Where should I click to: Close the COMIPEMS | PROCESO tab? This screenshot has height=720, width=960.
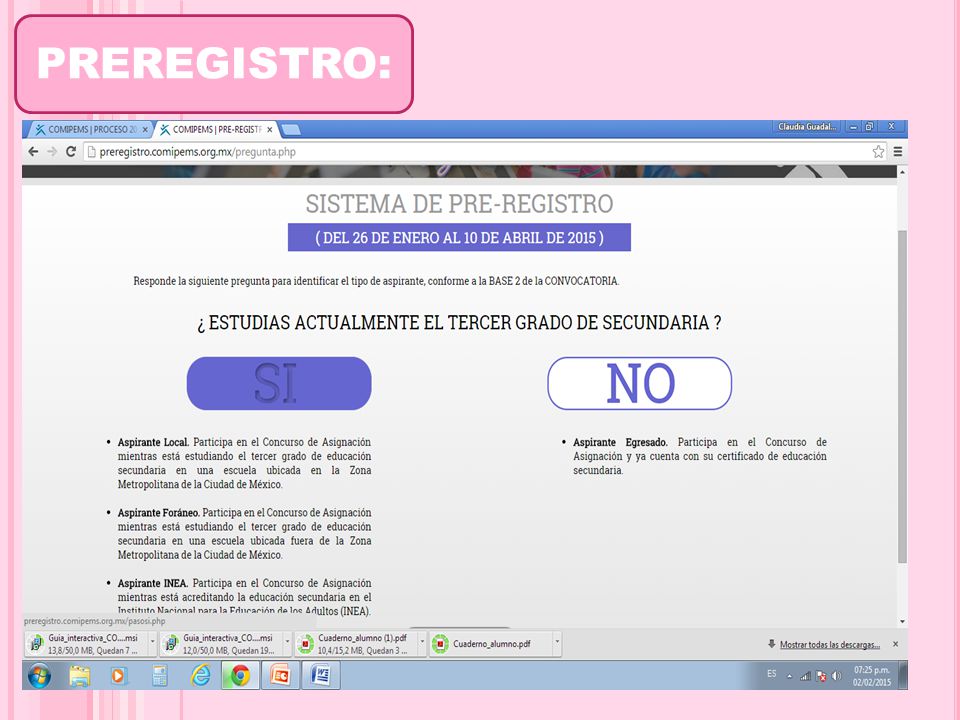pos(145,130)
